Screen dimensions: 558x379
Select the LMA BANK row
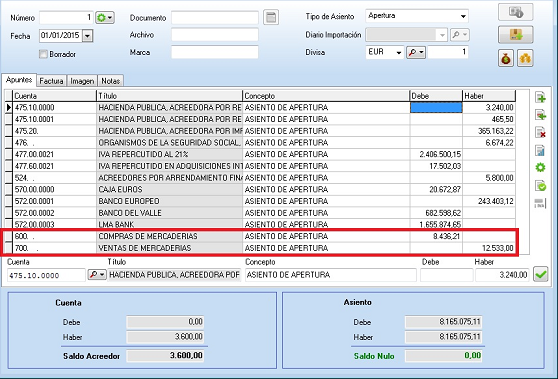260,224
